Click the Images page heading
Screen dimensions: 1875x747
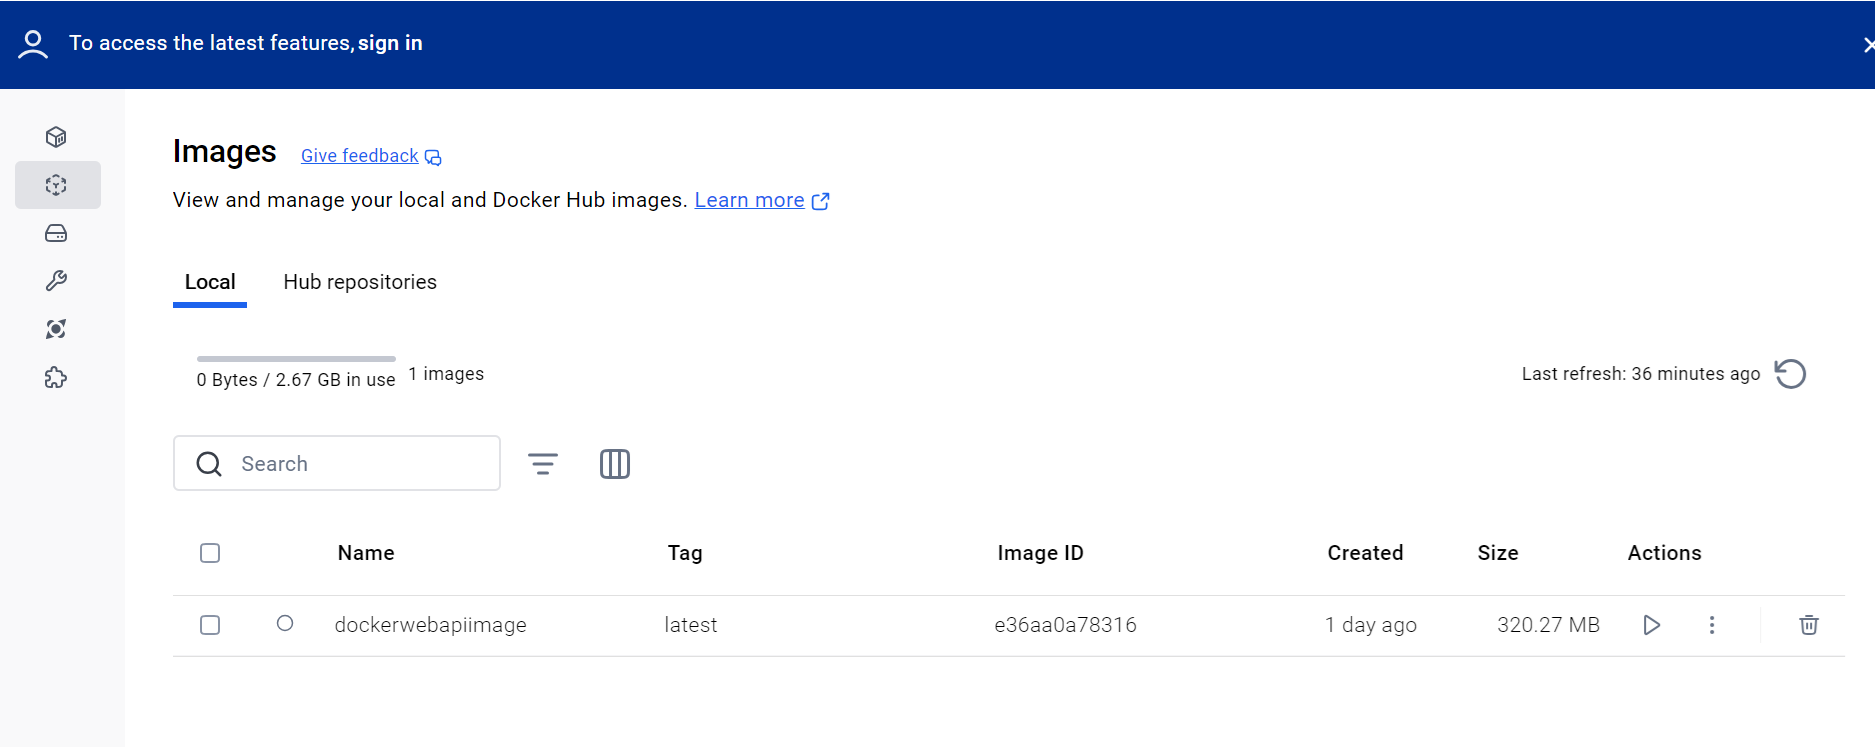[224, 151]
